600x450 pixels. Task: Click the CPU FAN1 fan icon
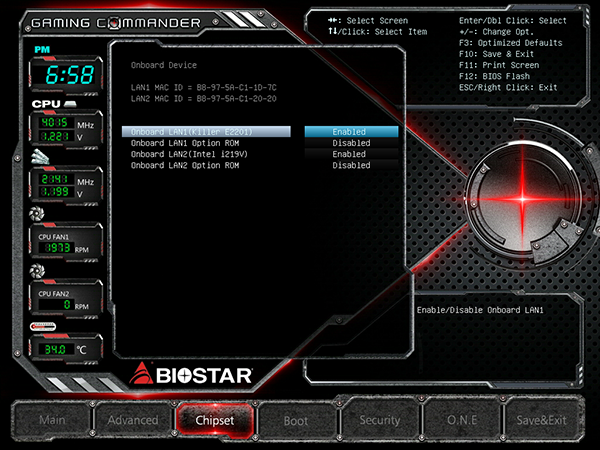37,214
